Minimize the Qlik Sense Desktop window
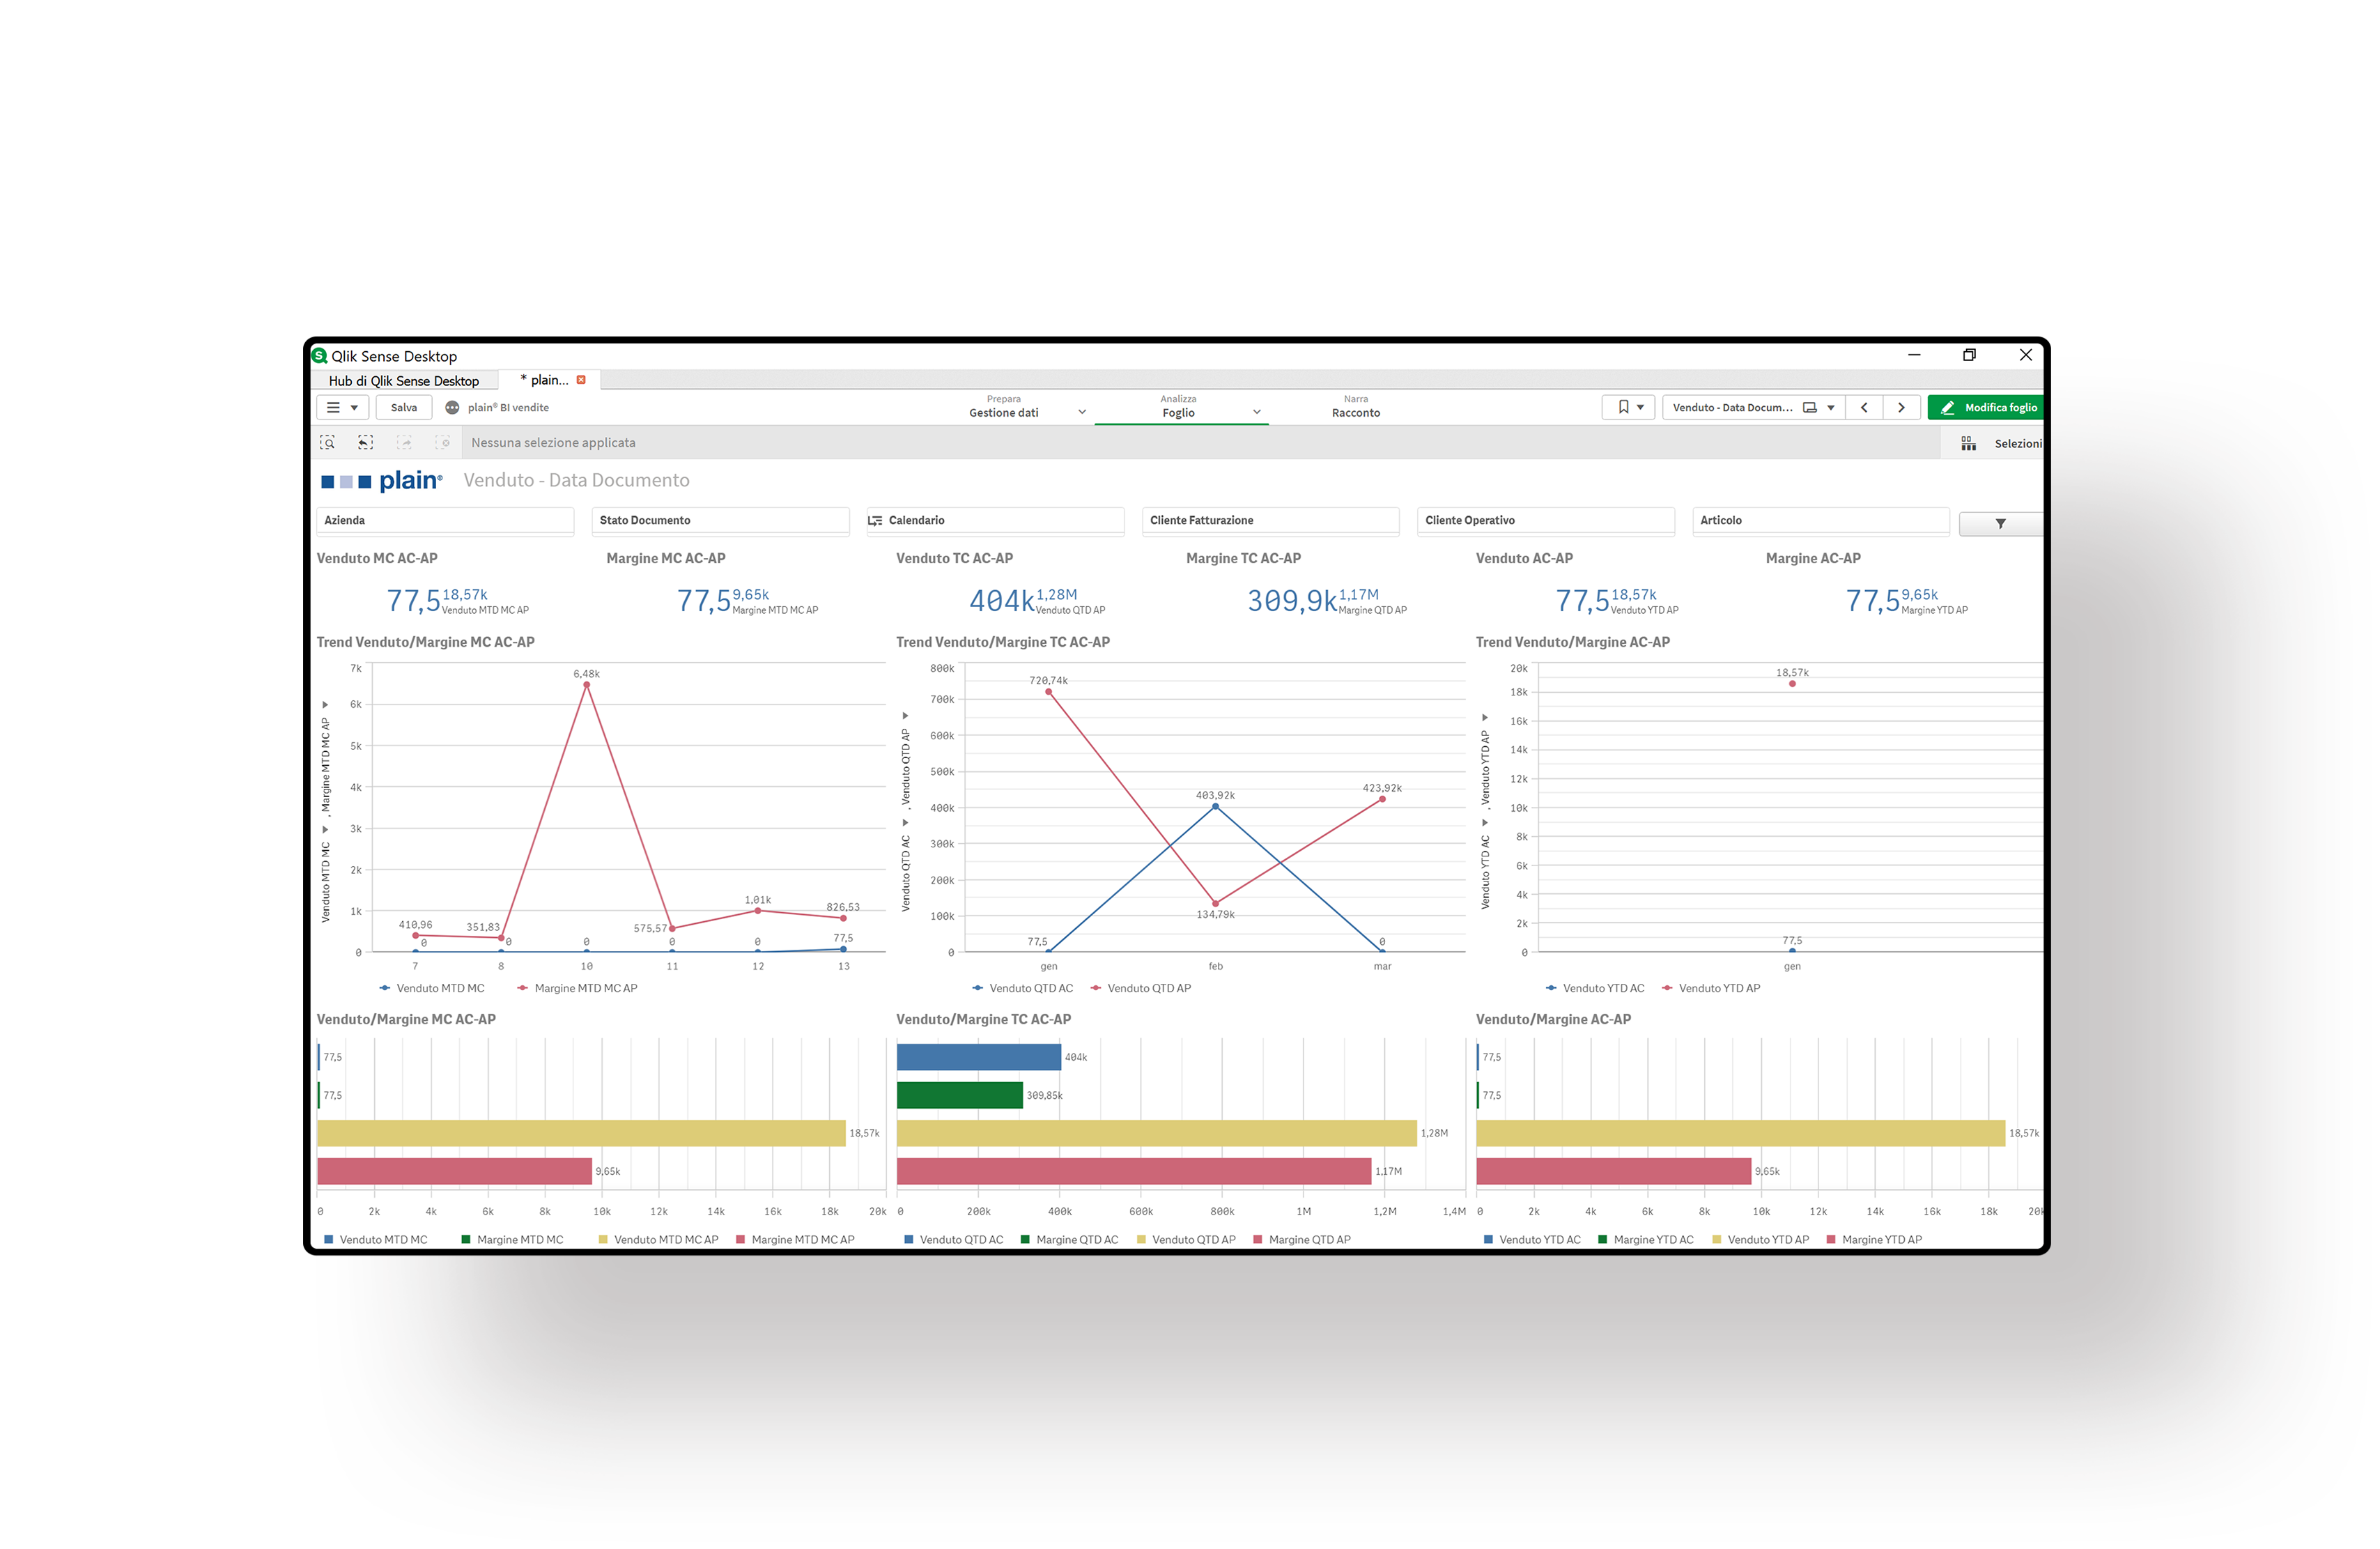Image resolution: width=2380 pixels, height=1549 pixels. tap(1914, 355)
